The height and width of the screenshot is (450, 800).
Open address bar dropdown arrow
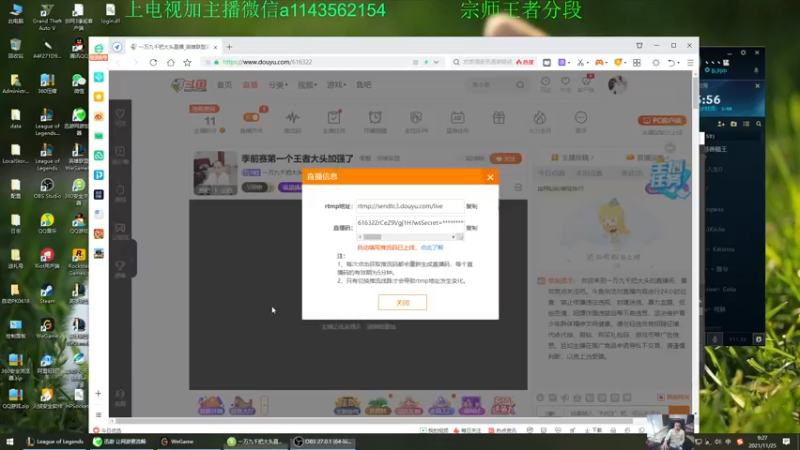(436, 62)
